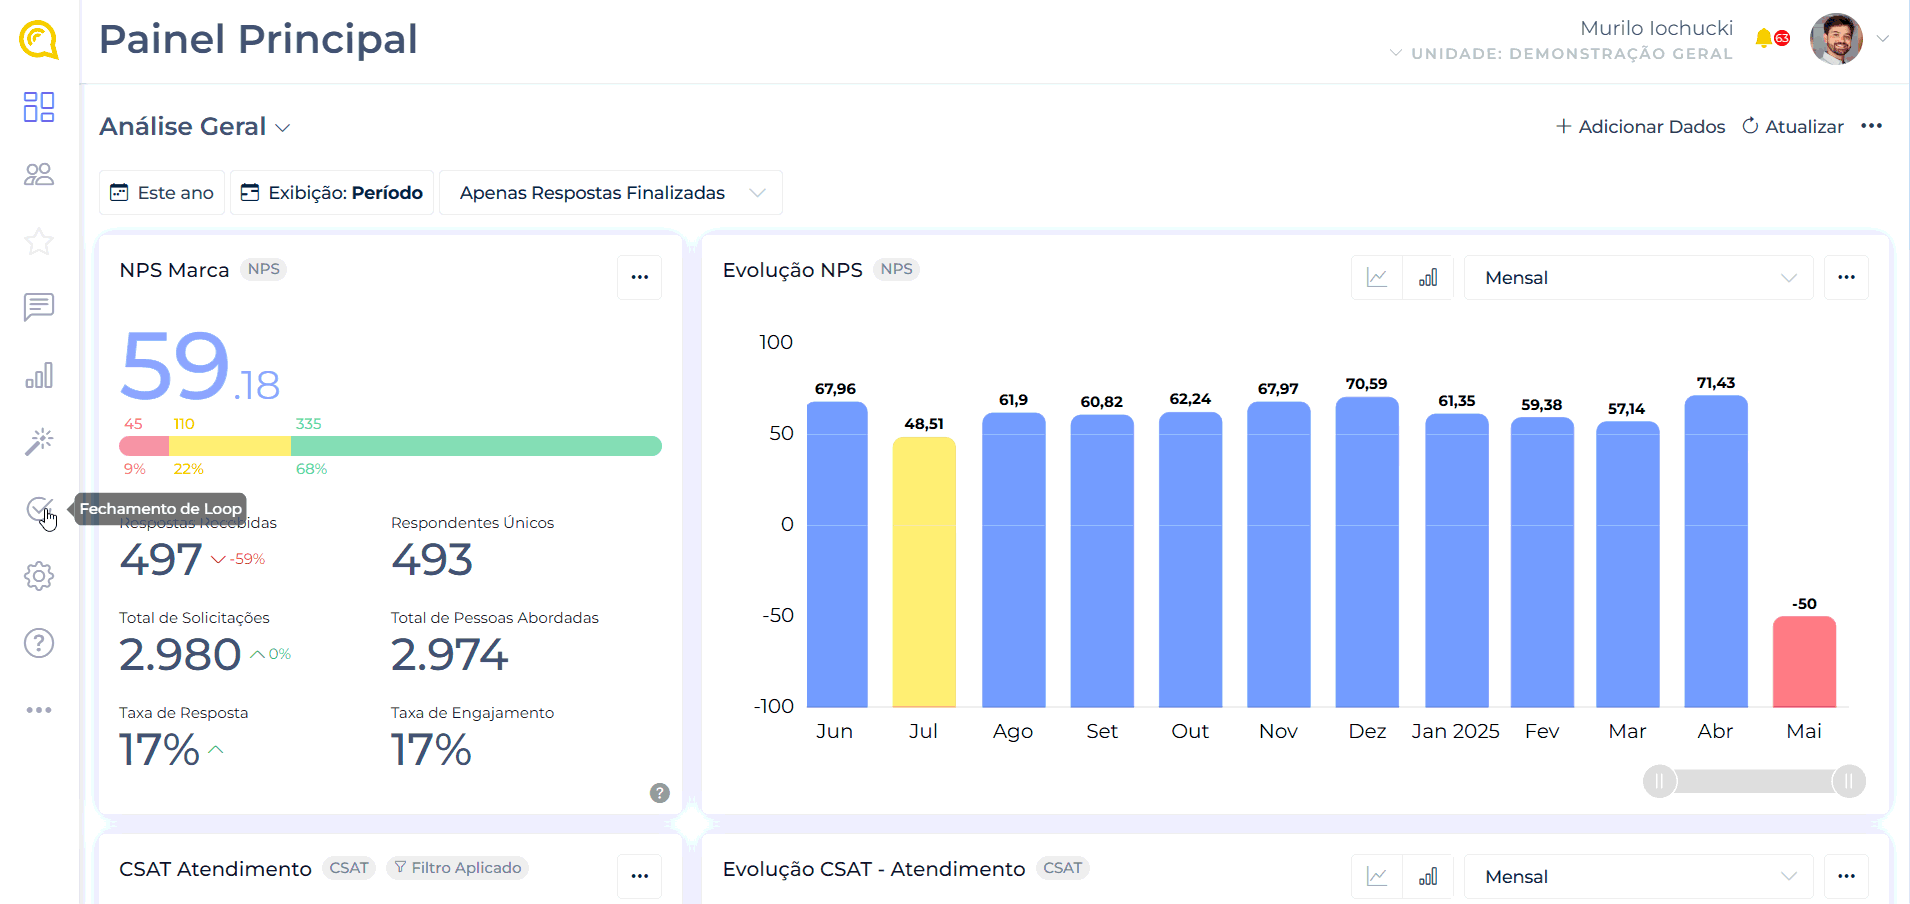Open the chat messages sidebar icon
Viewport: 1910px width, 904px height.
pyautogui.click(x=39, y=307)
